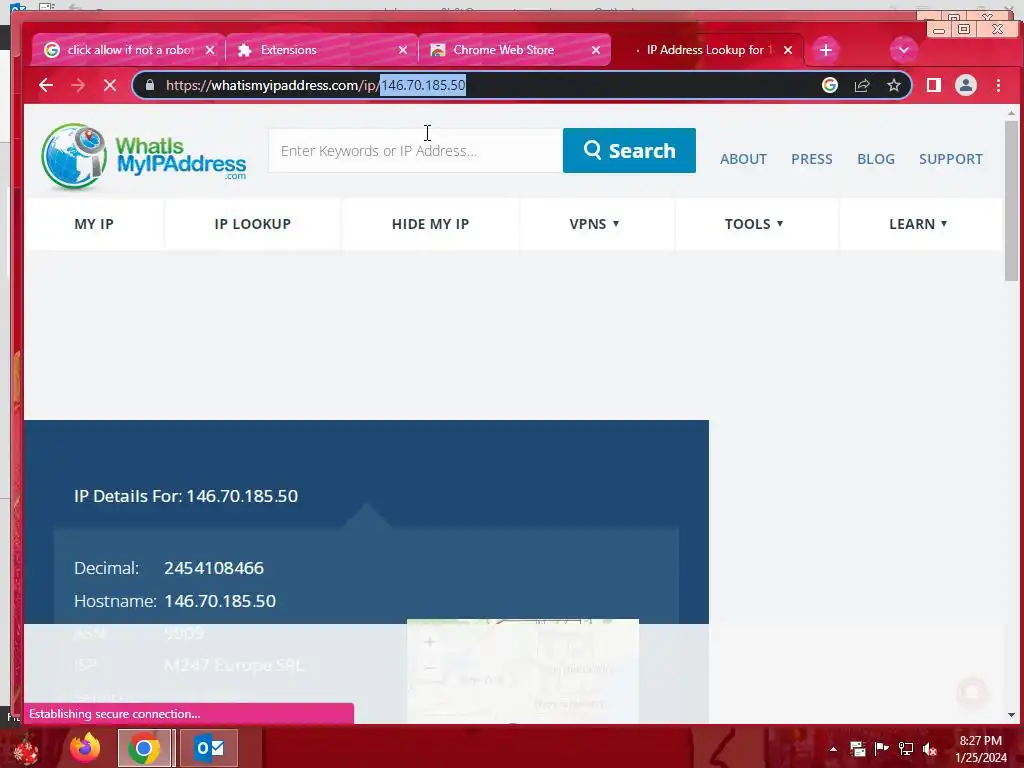Click the muted volume tray icon
Viewport: 1024px width, 768px height.
point(930,749)
